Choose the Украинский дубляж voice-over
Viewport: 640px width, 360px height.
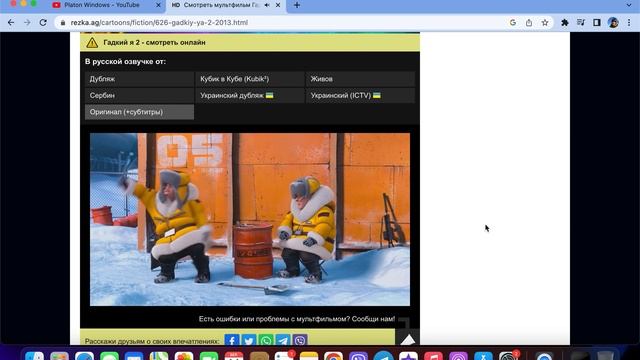tap(250, 96)
